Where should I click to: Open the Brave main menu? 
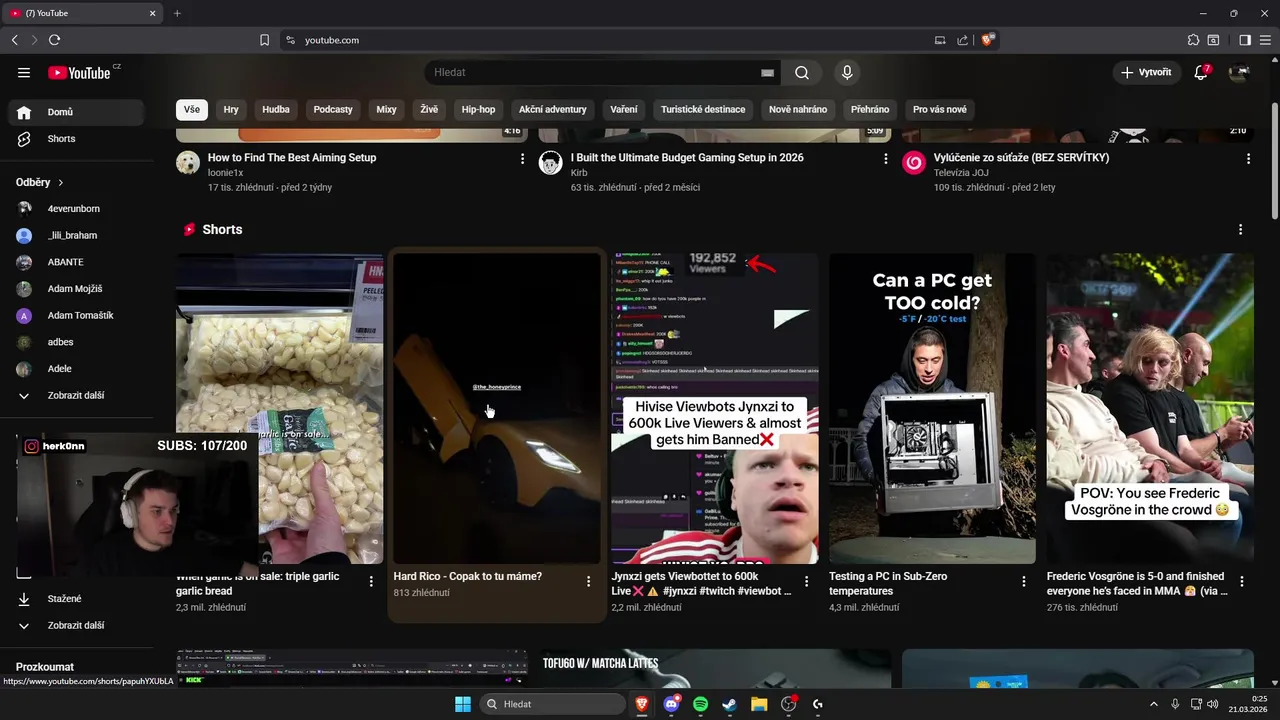(x=1265, y=40)
